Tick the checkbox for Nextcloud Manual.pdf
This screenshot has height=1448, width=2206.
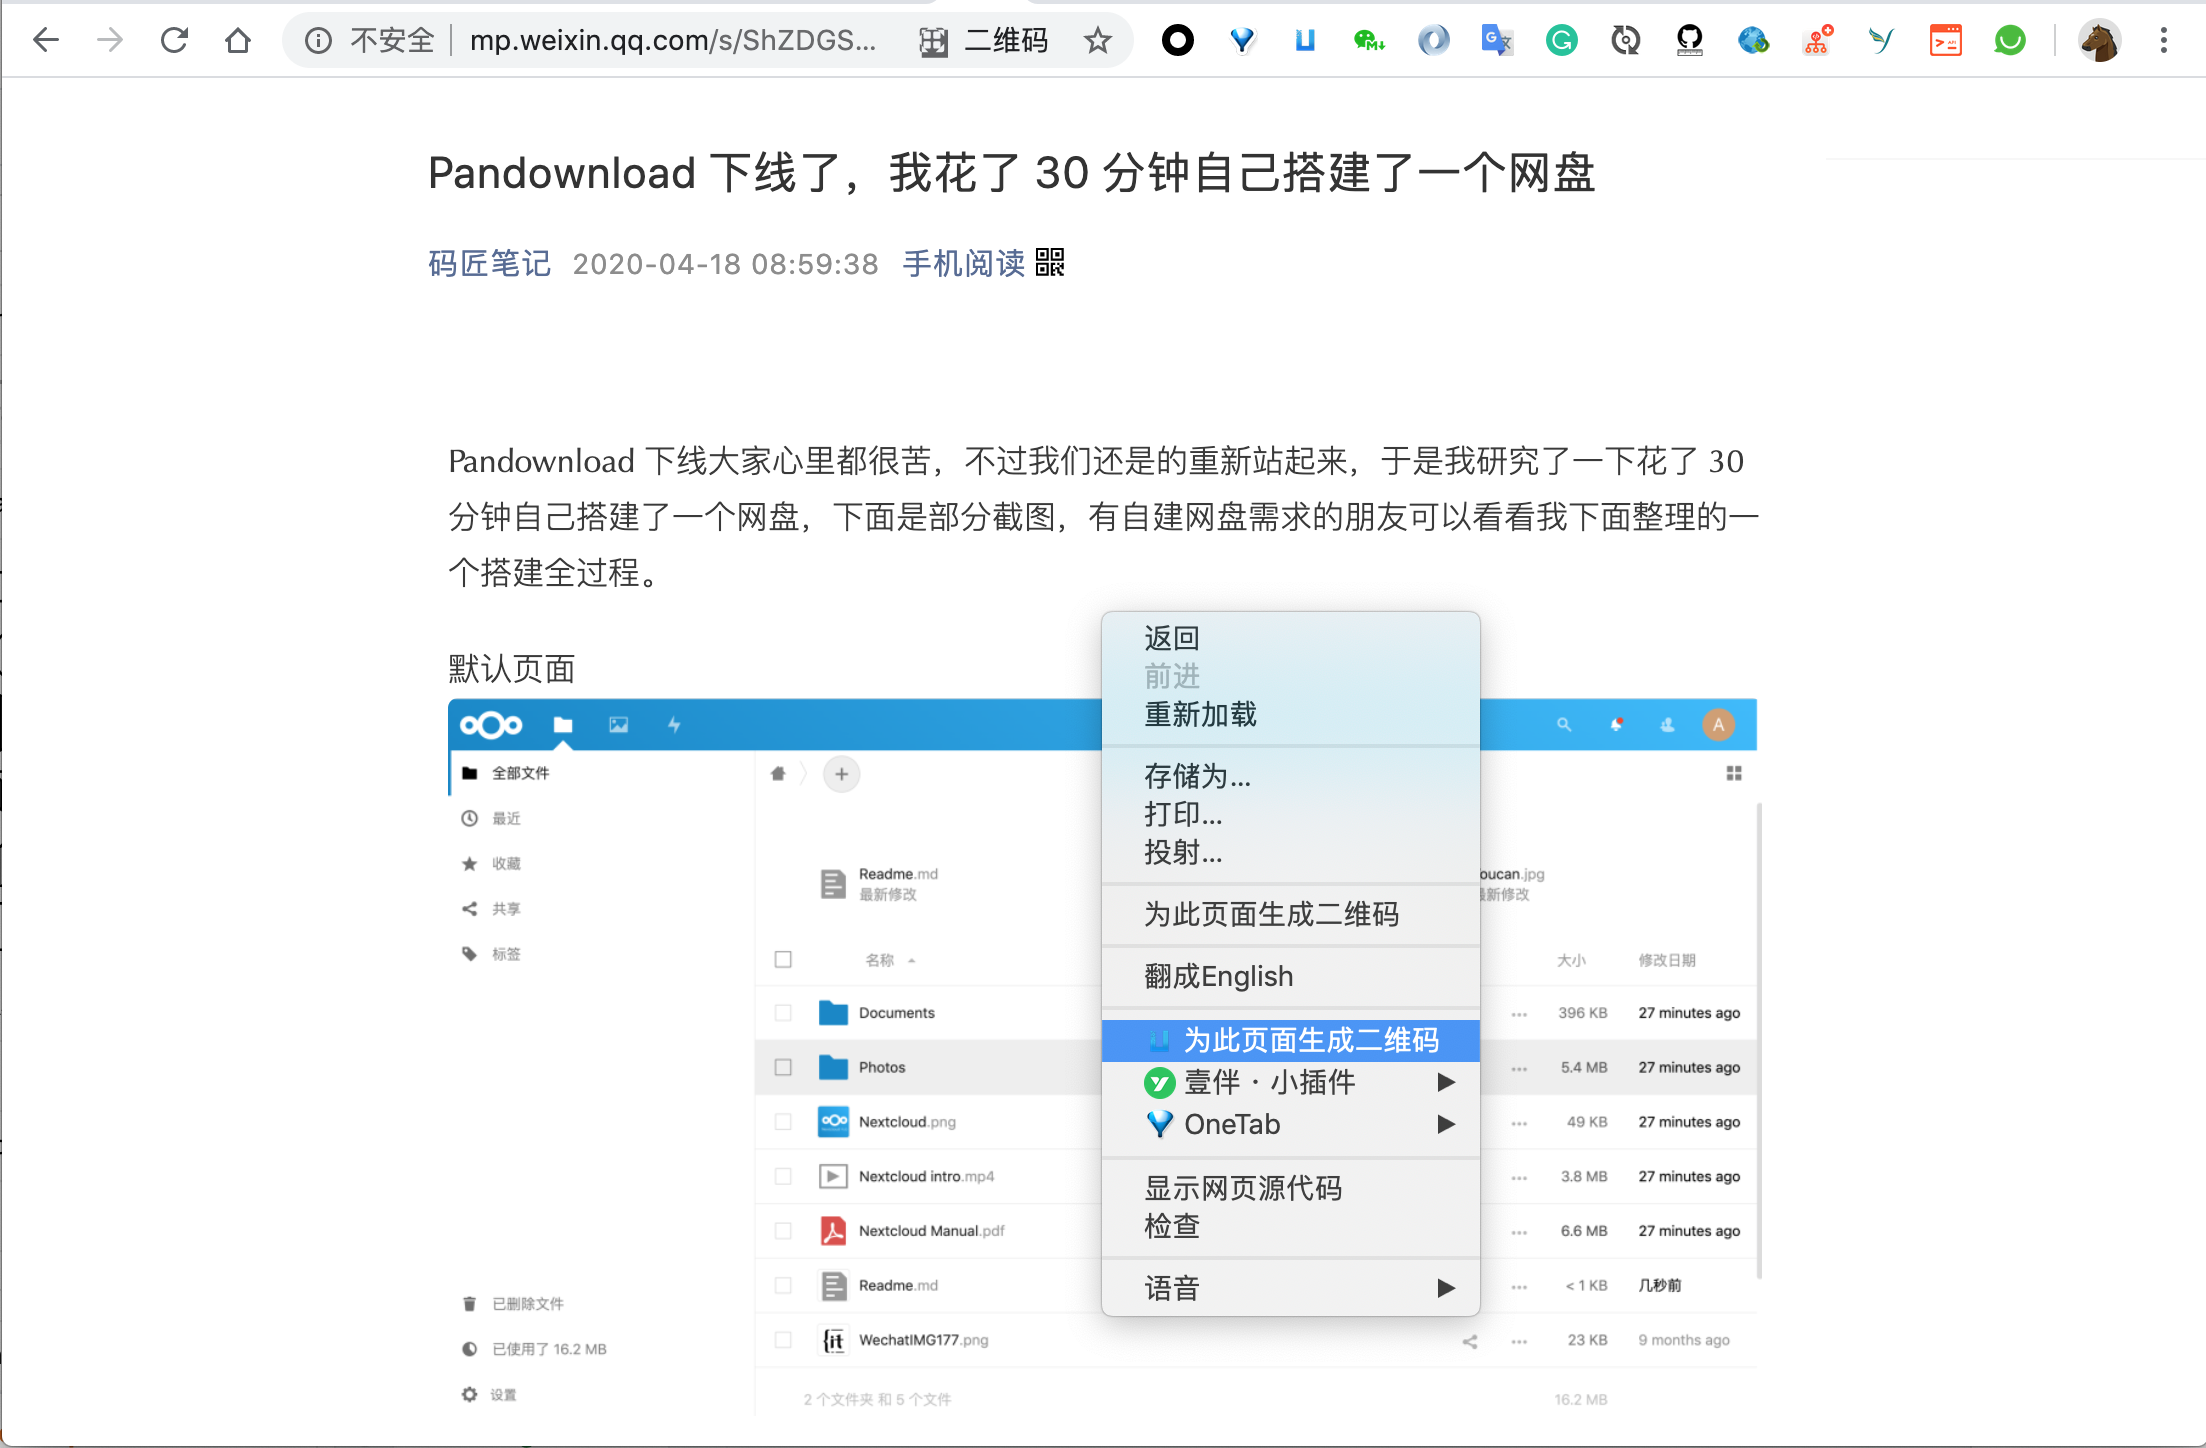pos(783,1231)
